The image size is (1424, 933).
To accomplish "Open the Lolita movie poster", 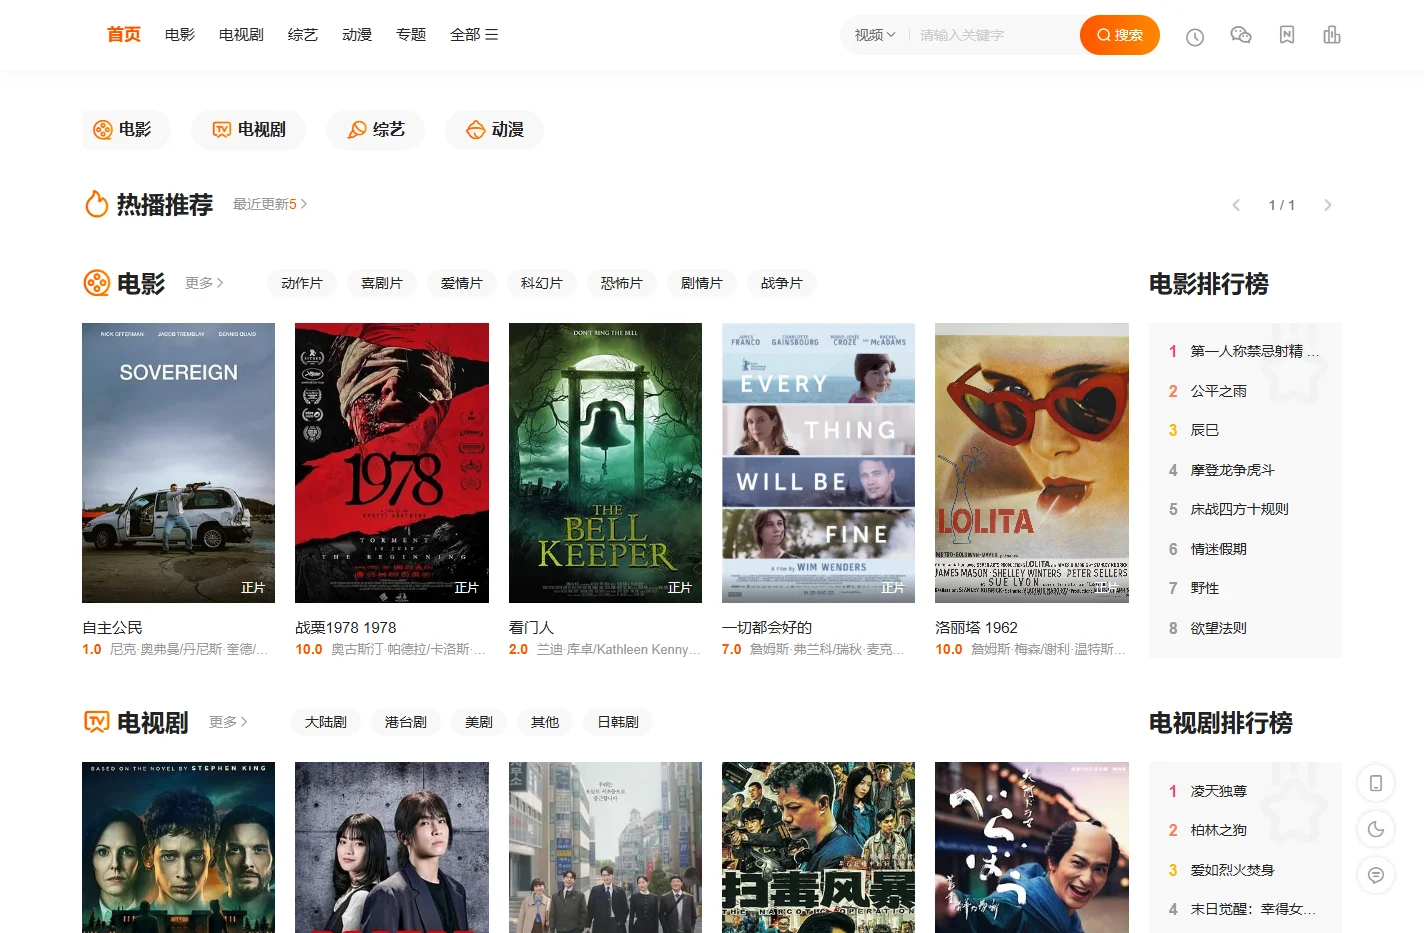I will (1032, 463).
